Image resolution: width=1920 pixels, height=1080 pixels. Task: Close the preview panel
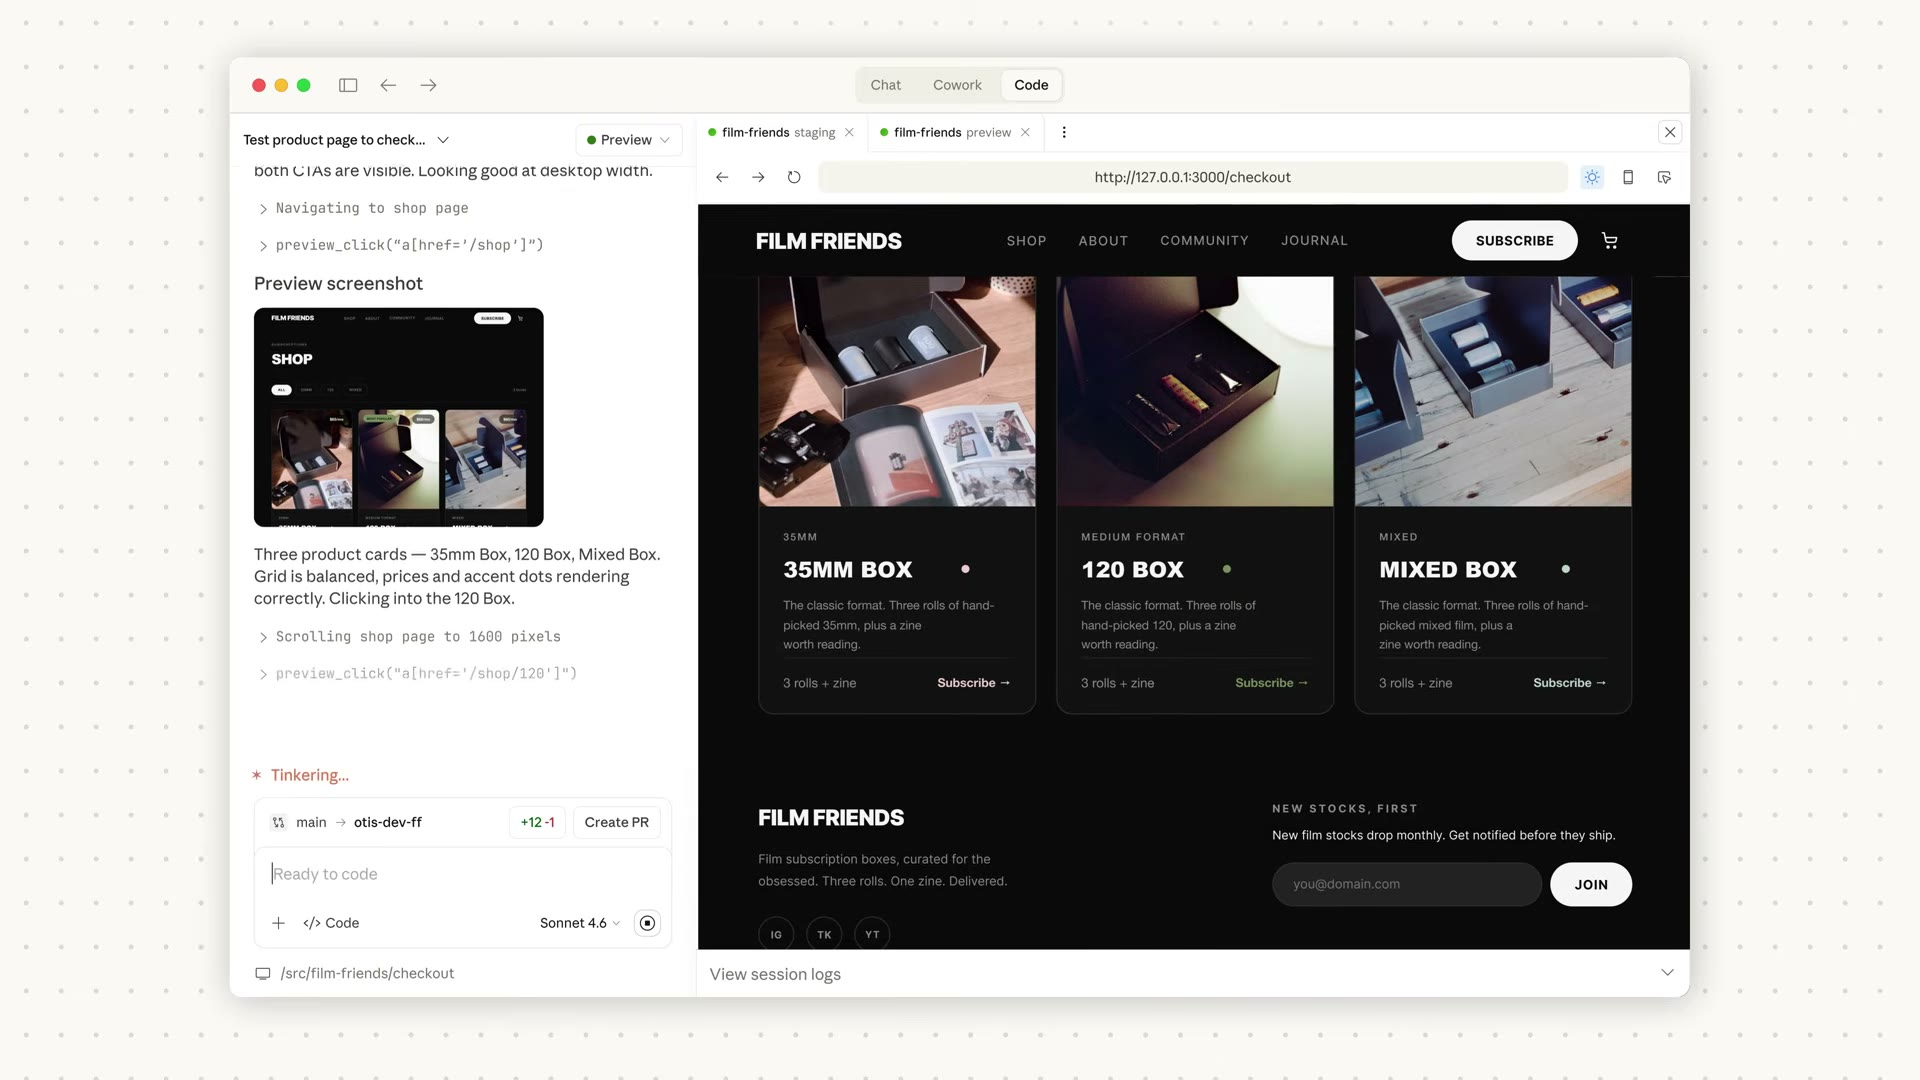(1670, 132)
